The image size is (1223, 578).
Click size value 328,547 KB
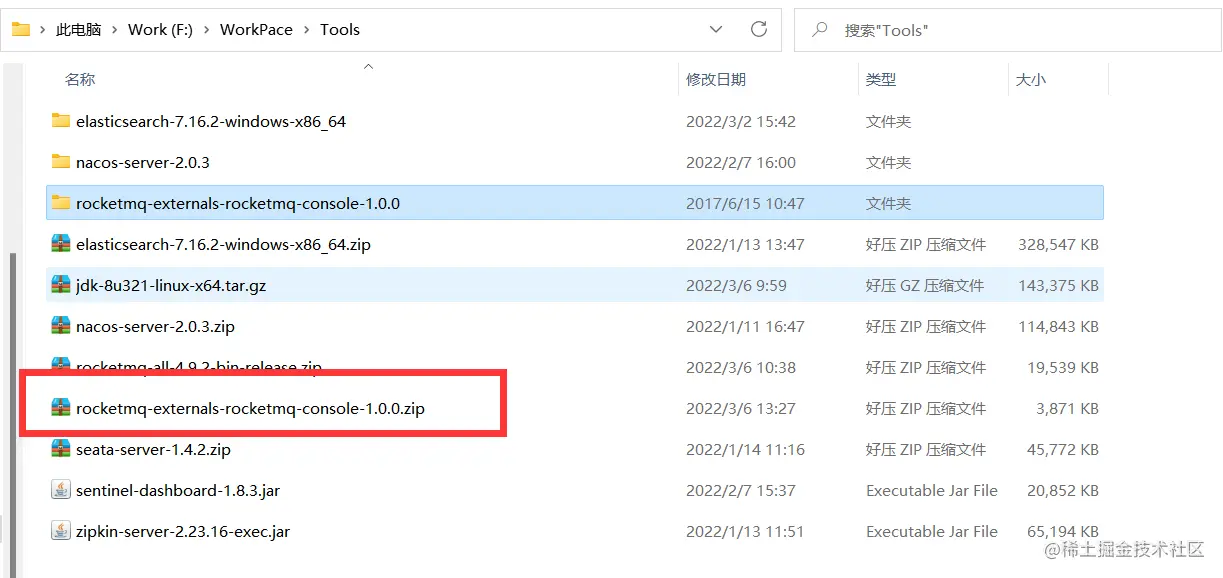pos(1058,244)
